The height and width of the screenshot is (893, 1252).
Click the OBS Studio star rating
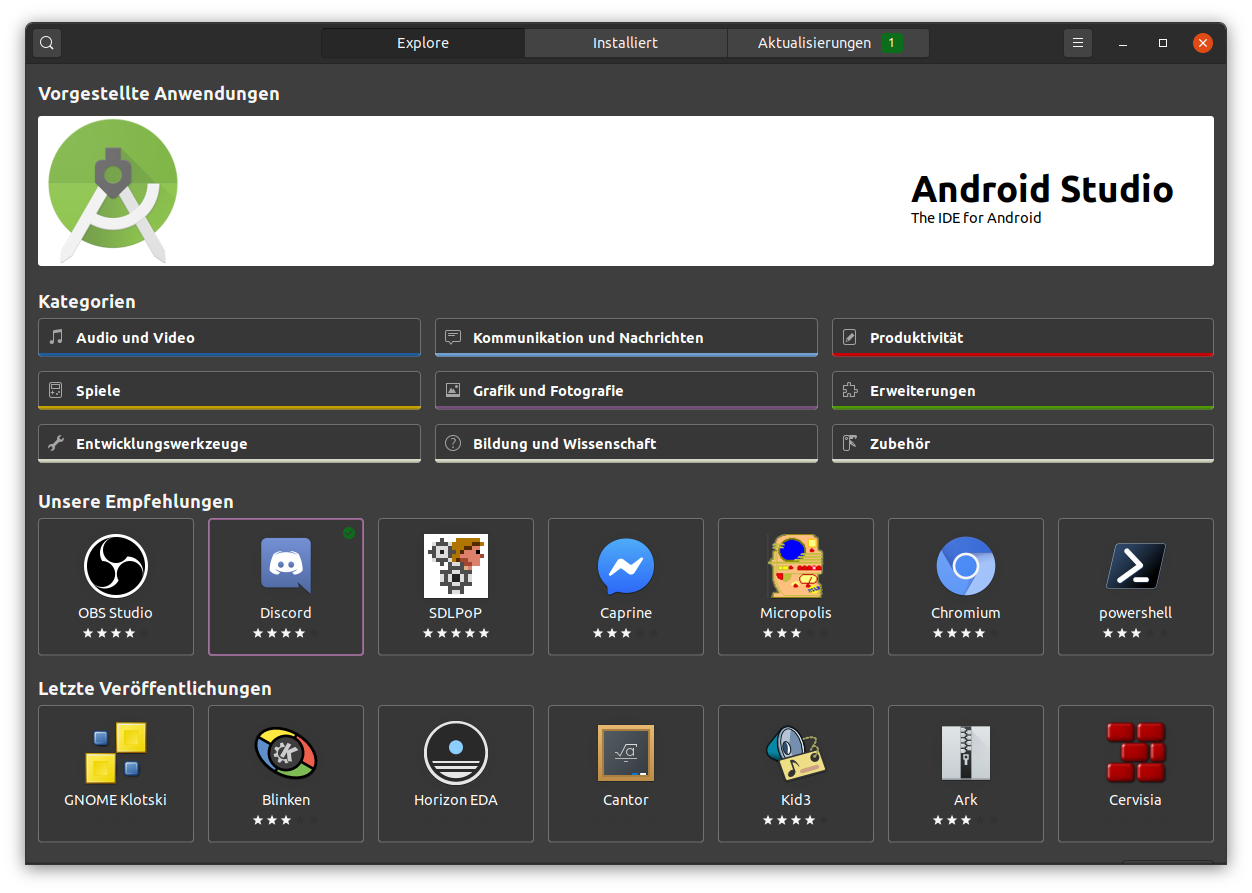tap(116, 633)
